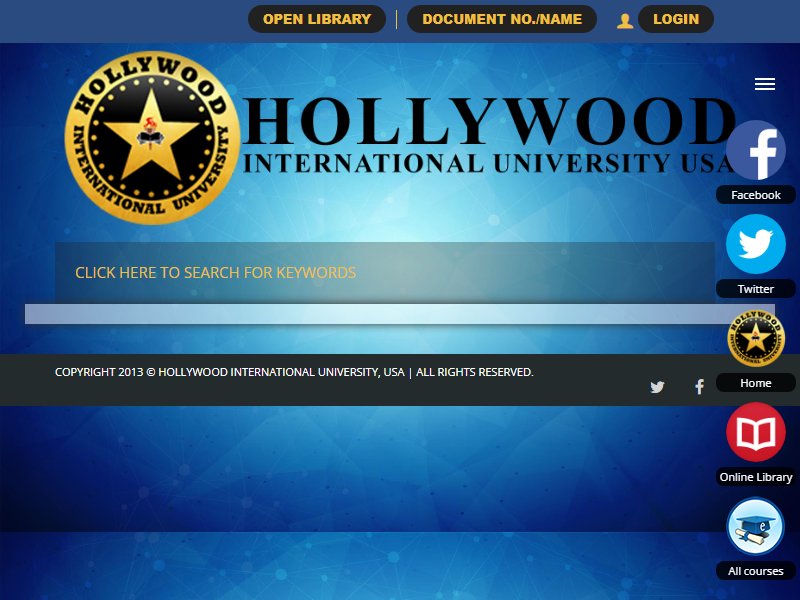Click the round Twitter bird icon in sidebar
The image size is (800, 600).
pyautogui.click(x=756, y=244)
